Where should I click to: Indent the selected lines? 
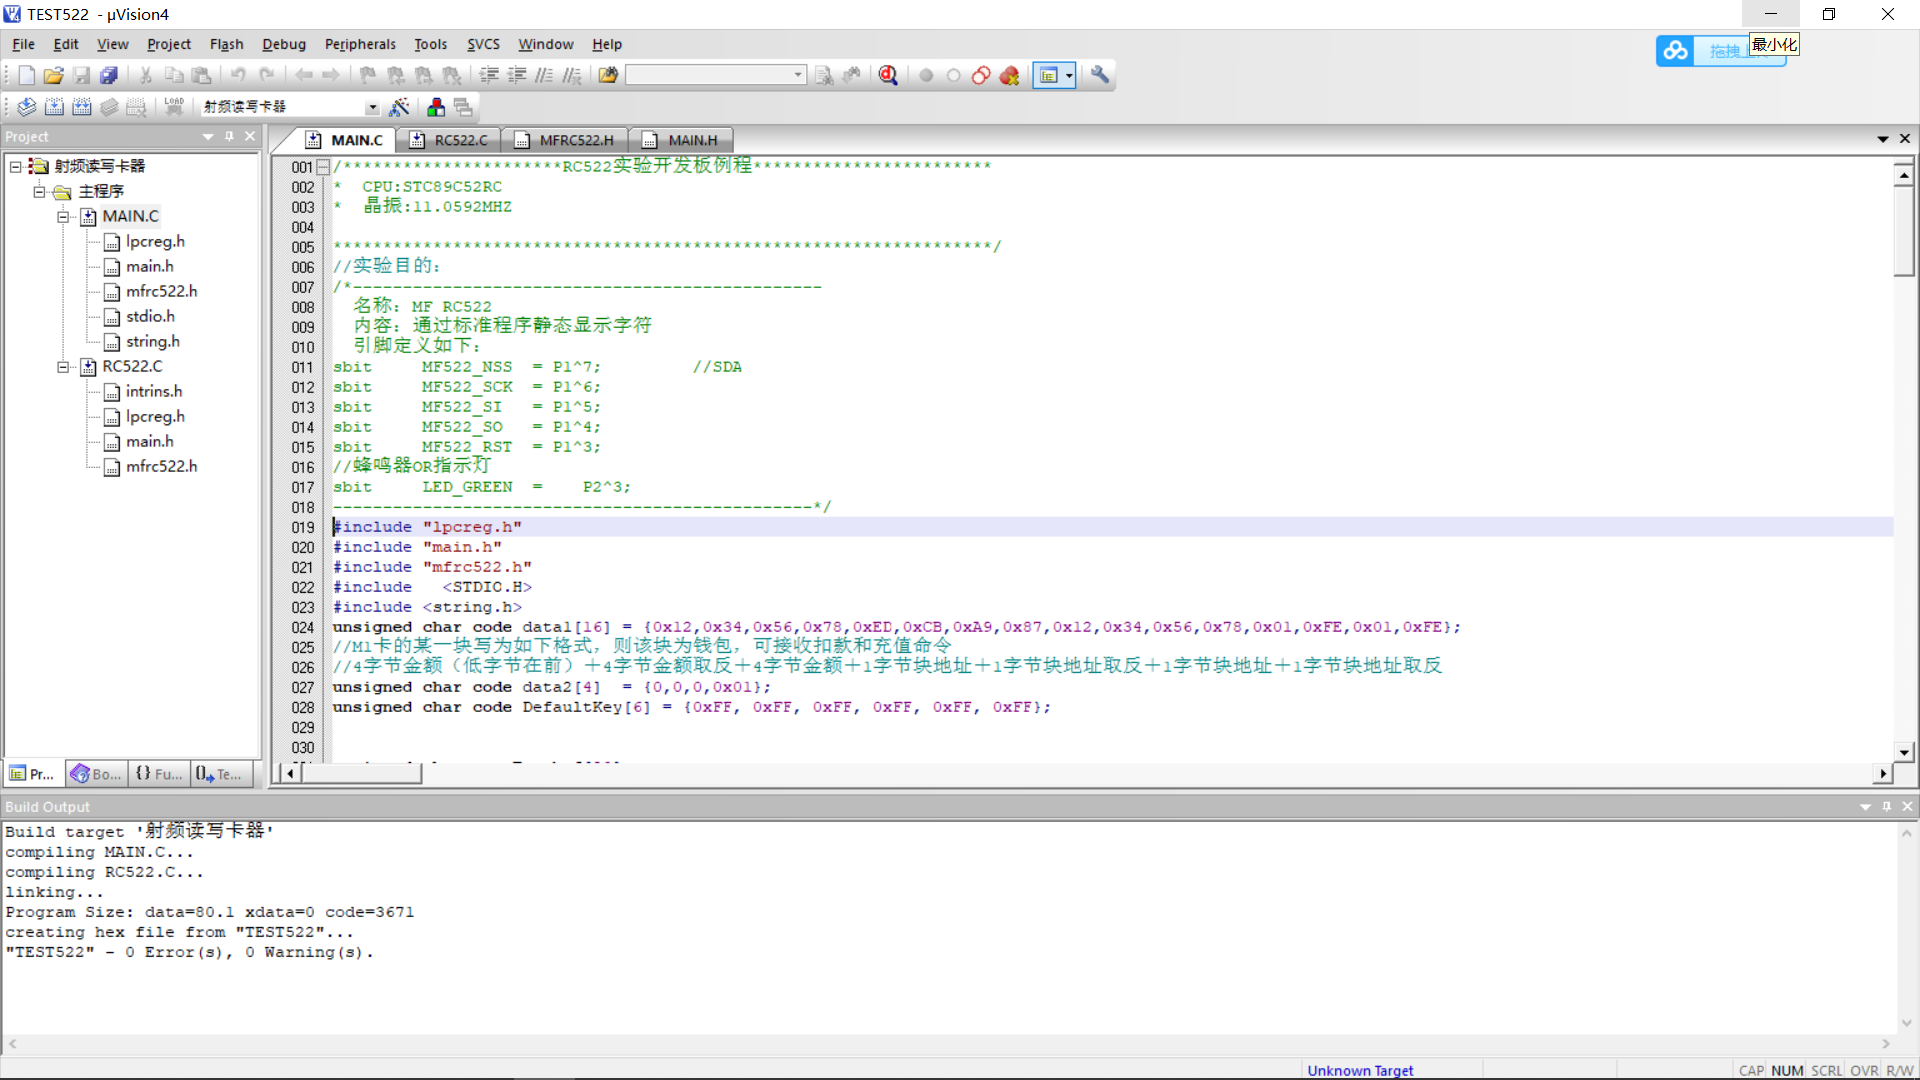tap(489, 75)
